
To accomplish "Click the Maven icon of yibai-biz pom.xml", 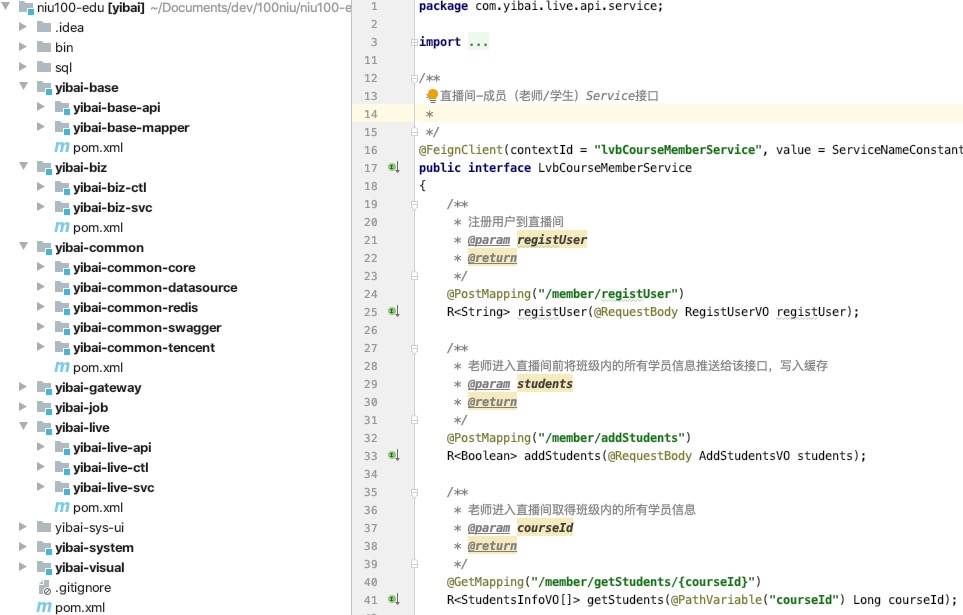I will pos(62,227).
